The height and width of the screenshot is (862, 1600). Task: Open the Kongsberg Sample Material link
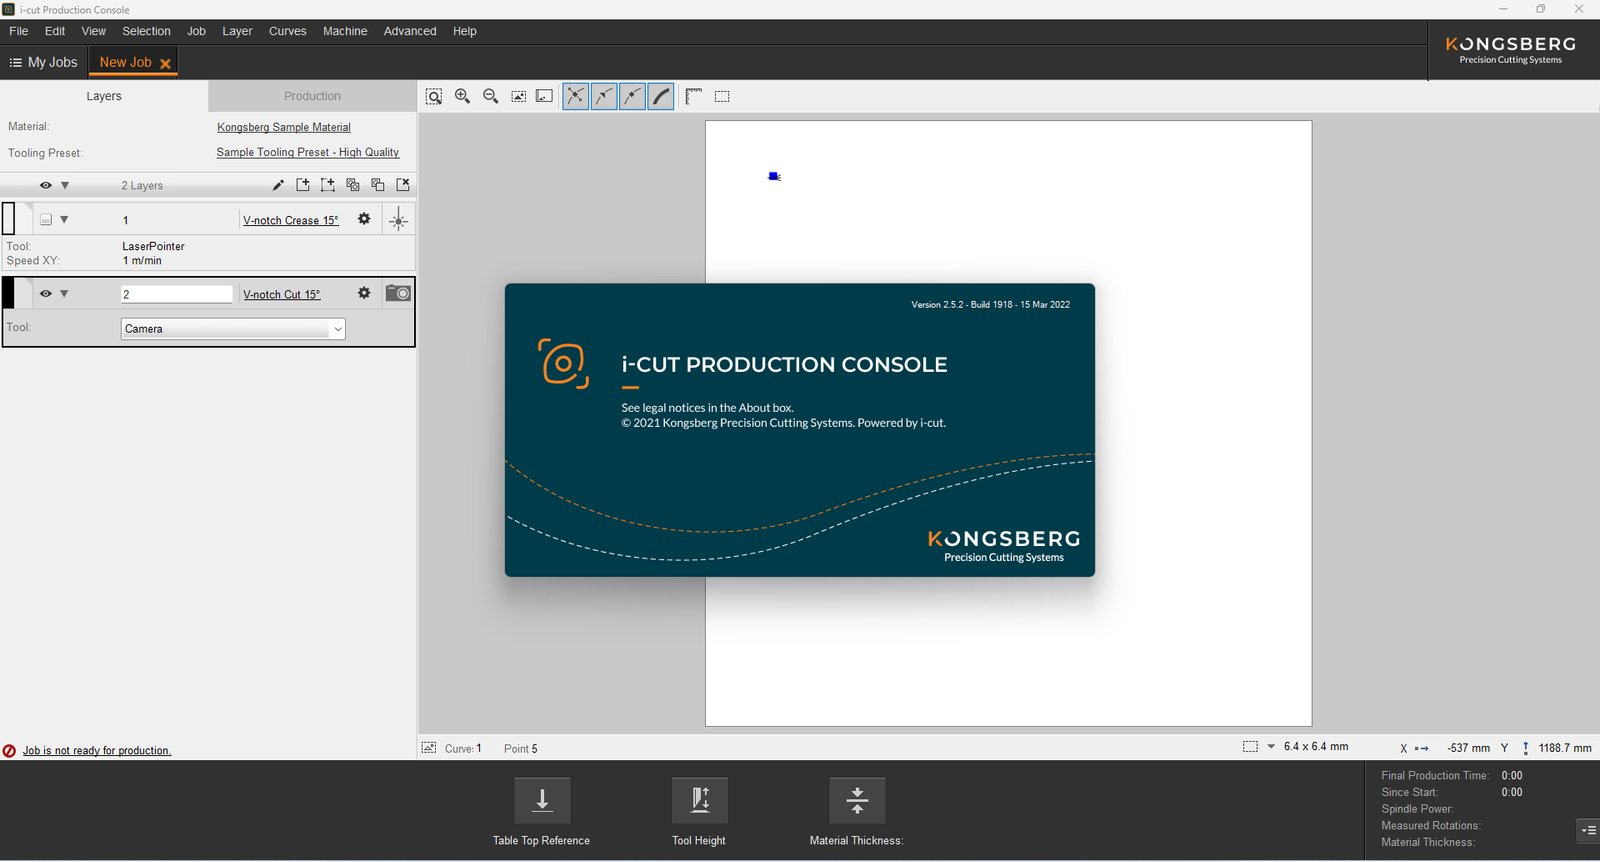tap(284, 127)
